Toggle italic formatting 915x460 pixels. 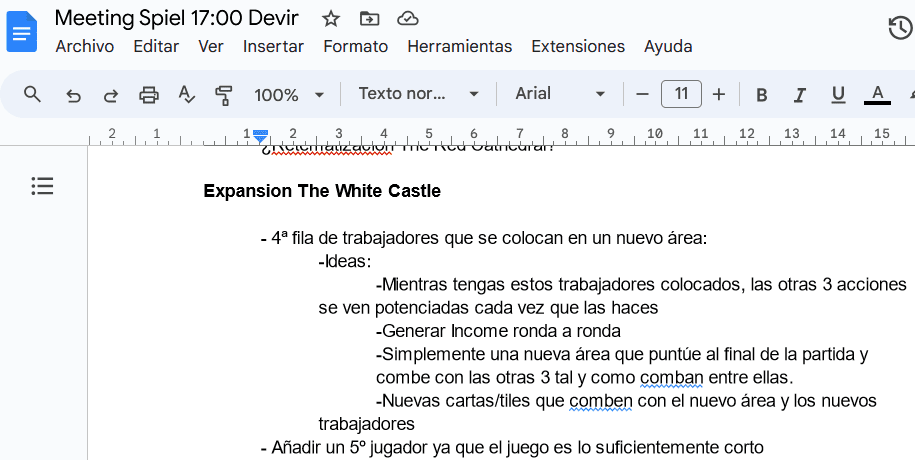[799, 95]
